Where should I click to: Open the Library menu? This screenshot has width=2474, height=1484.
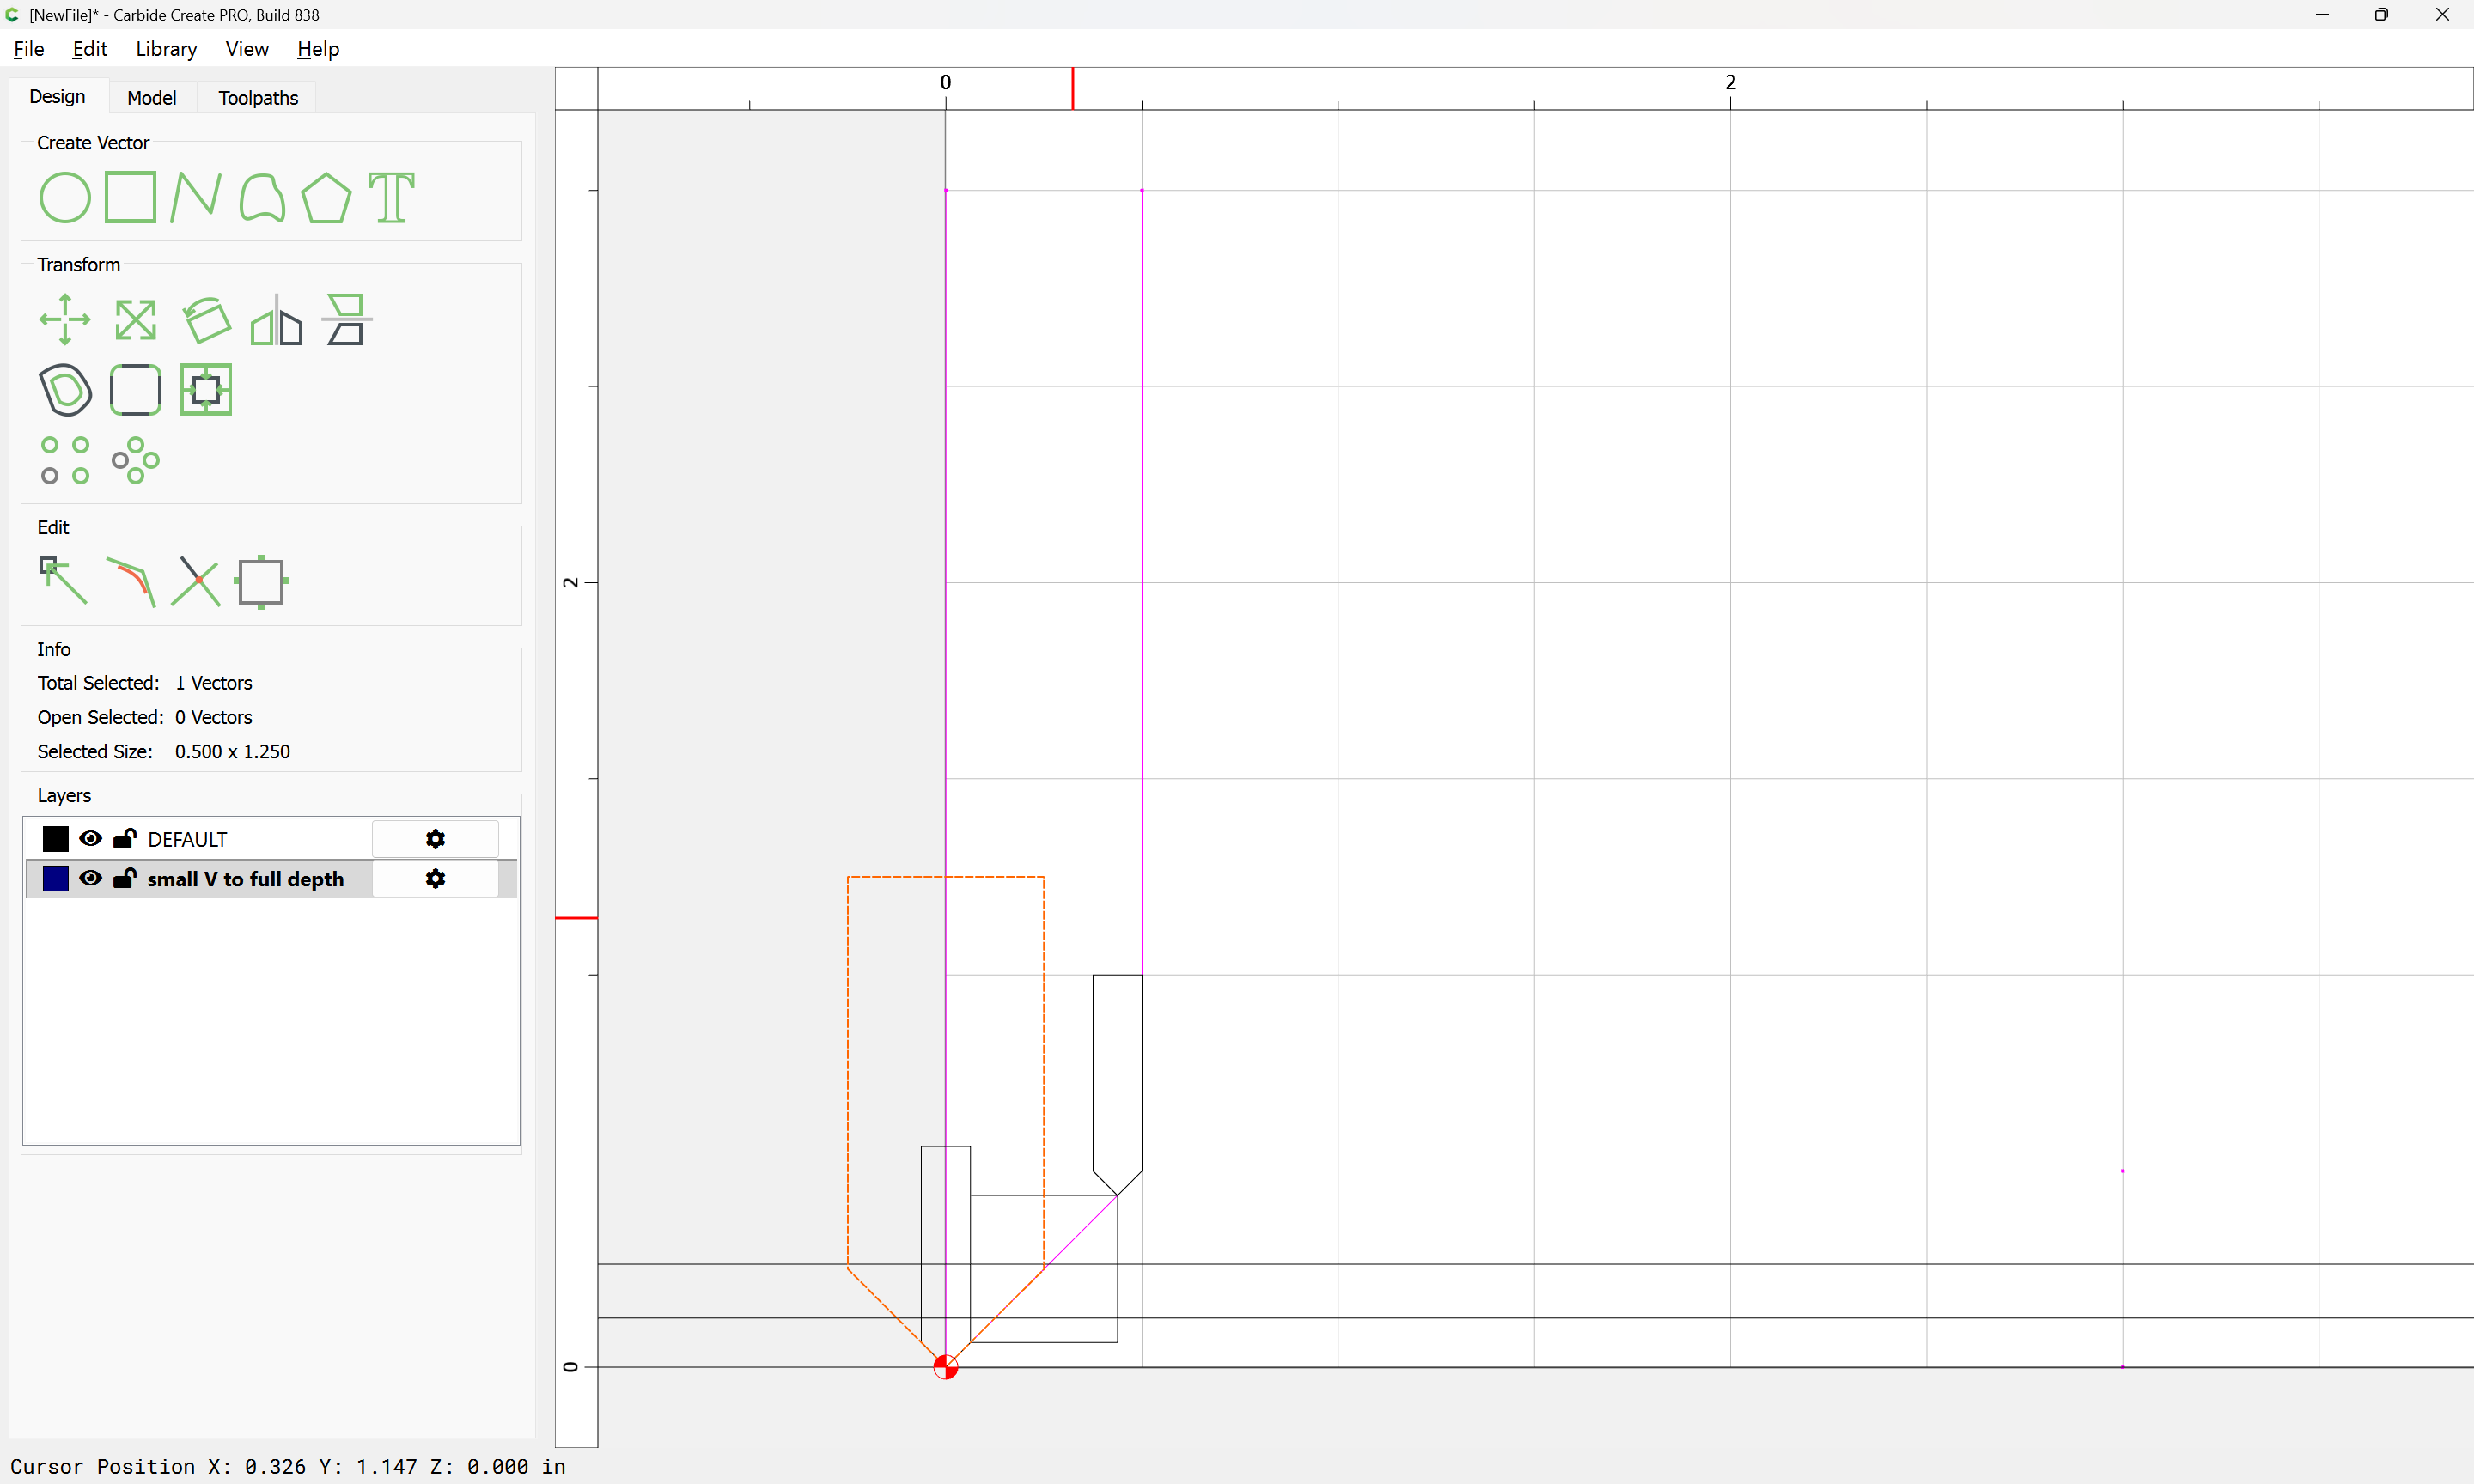[x=166, y=49]
